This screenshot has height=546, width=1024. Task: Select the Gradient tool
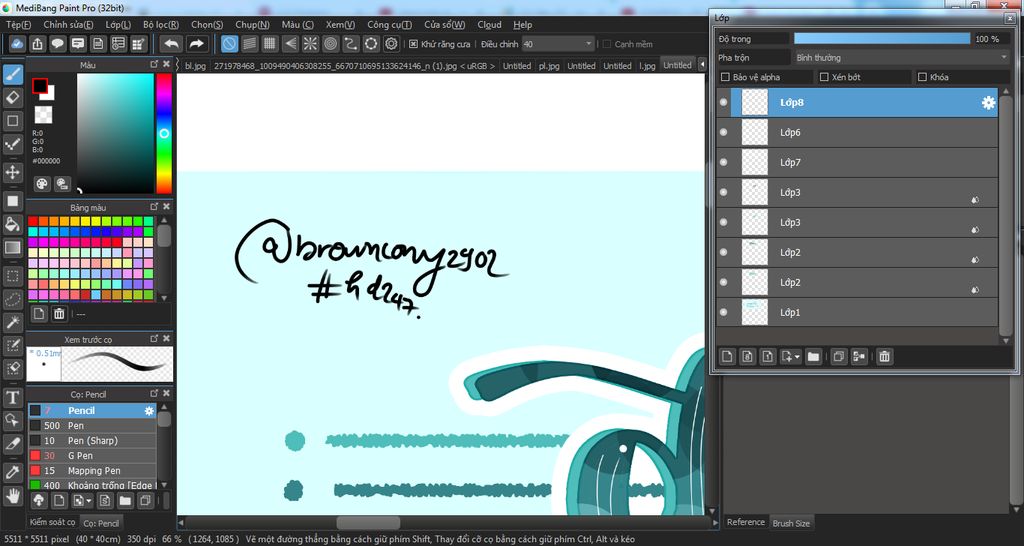[x=12, y=248]
